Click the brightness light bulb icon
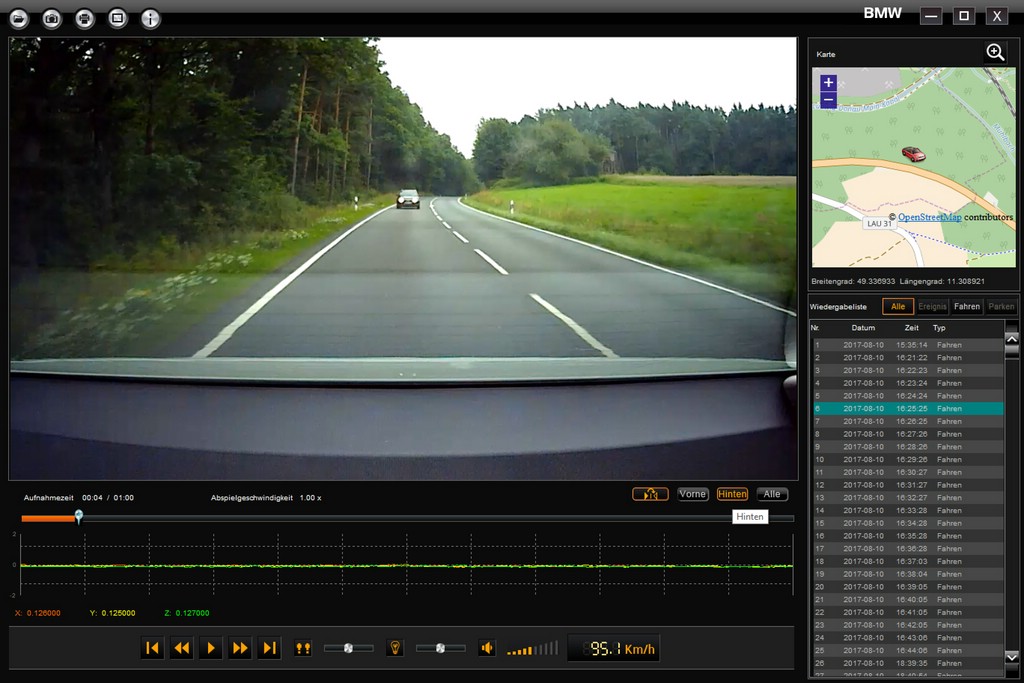This screenshot has width=1024, height=683. 395,648
